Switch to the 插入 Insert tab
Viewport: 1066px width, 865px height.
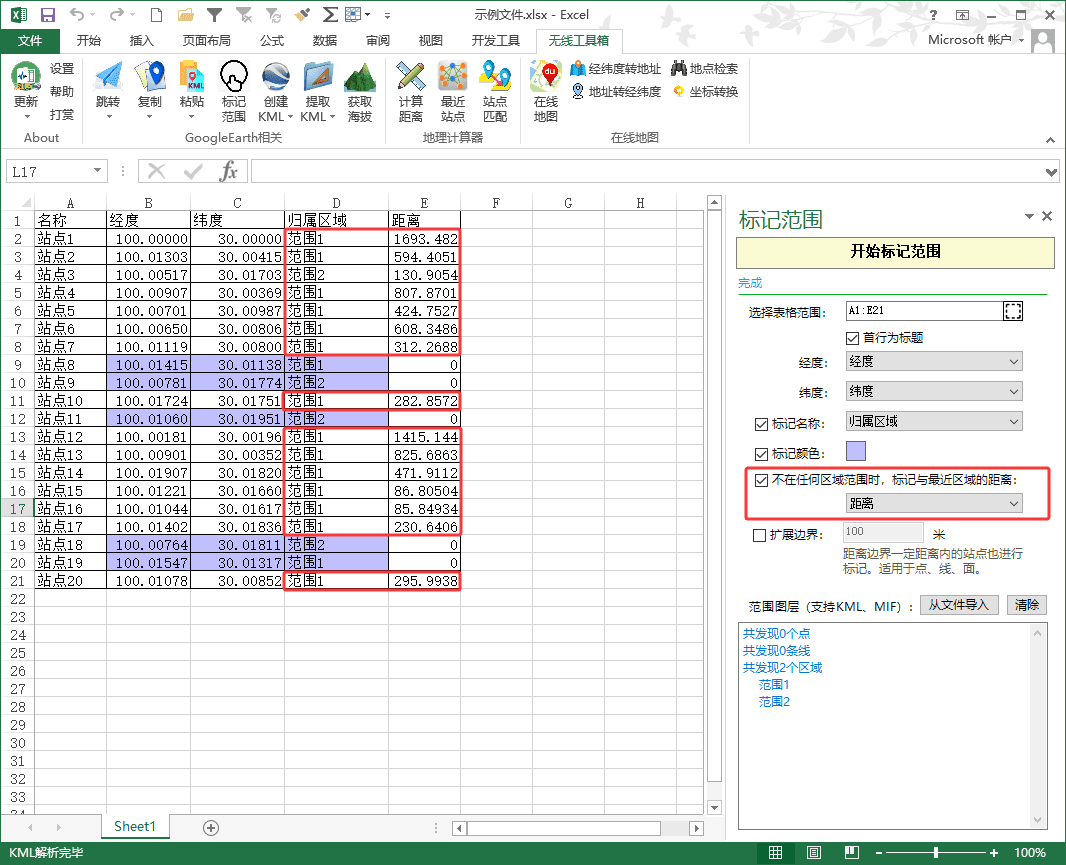pos(141,41)
